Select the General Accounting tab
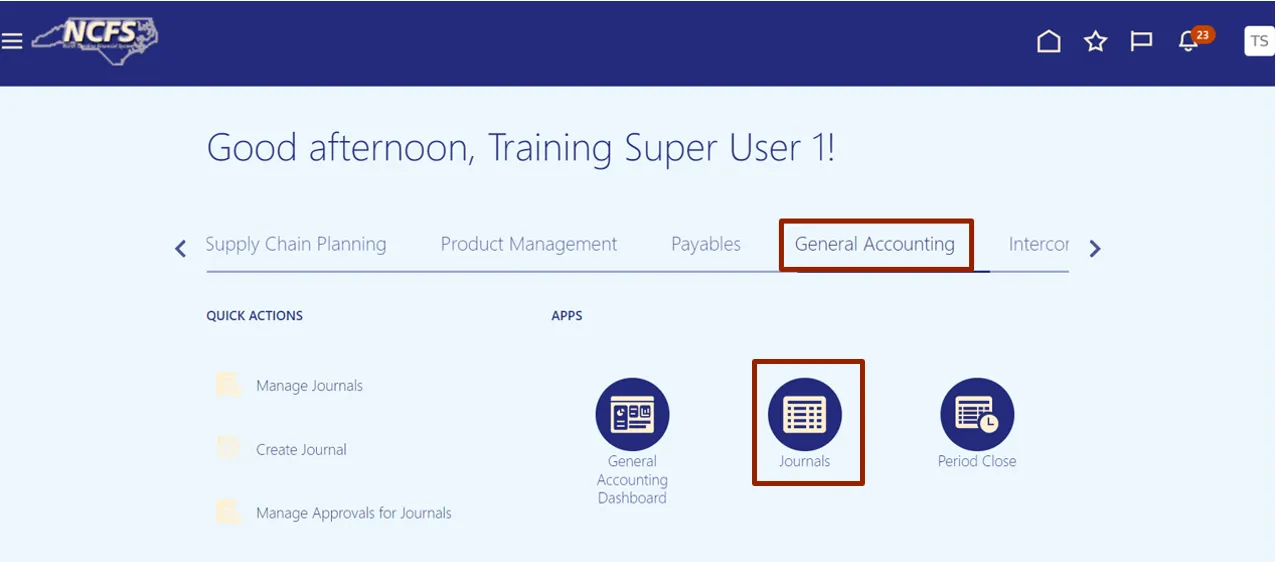The image size is (1276, 562). 875,244
